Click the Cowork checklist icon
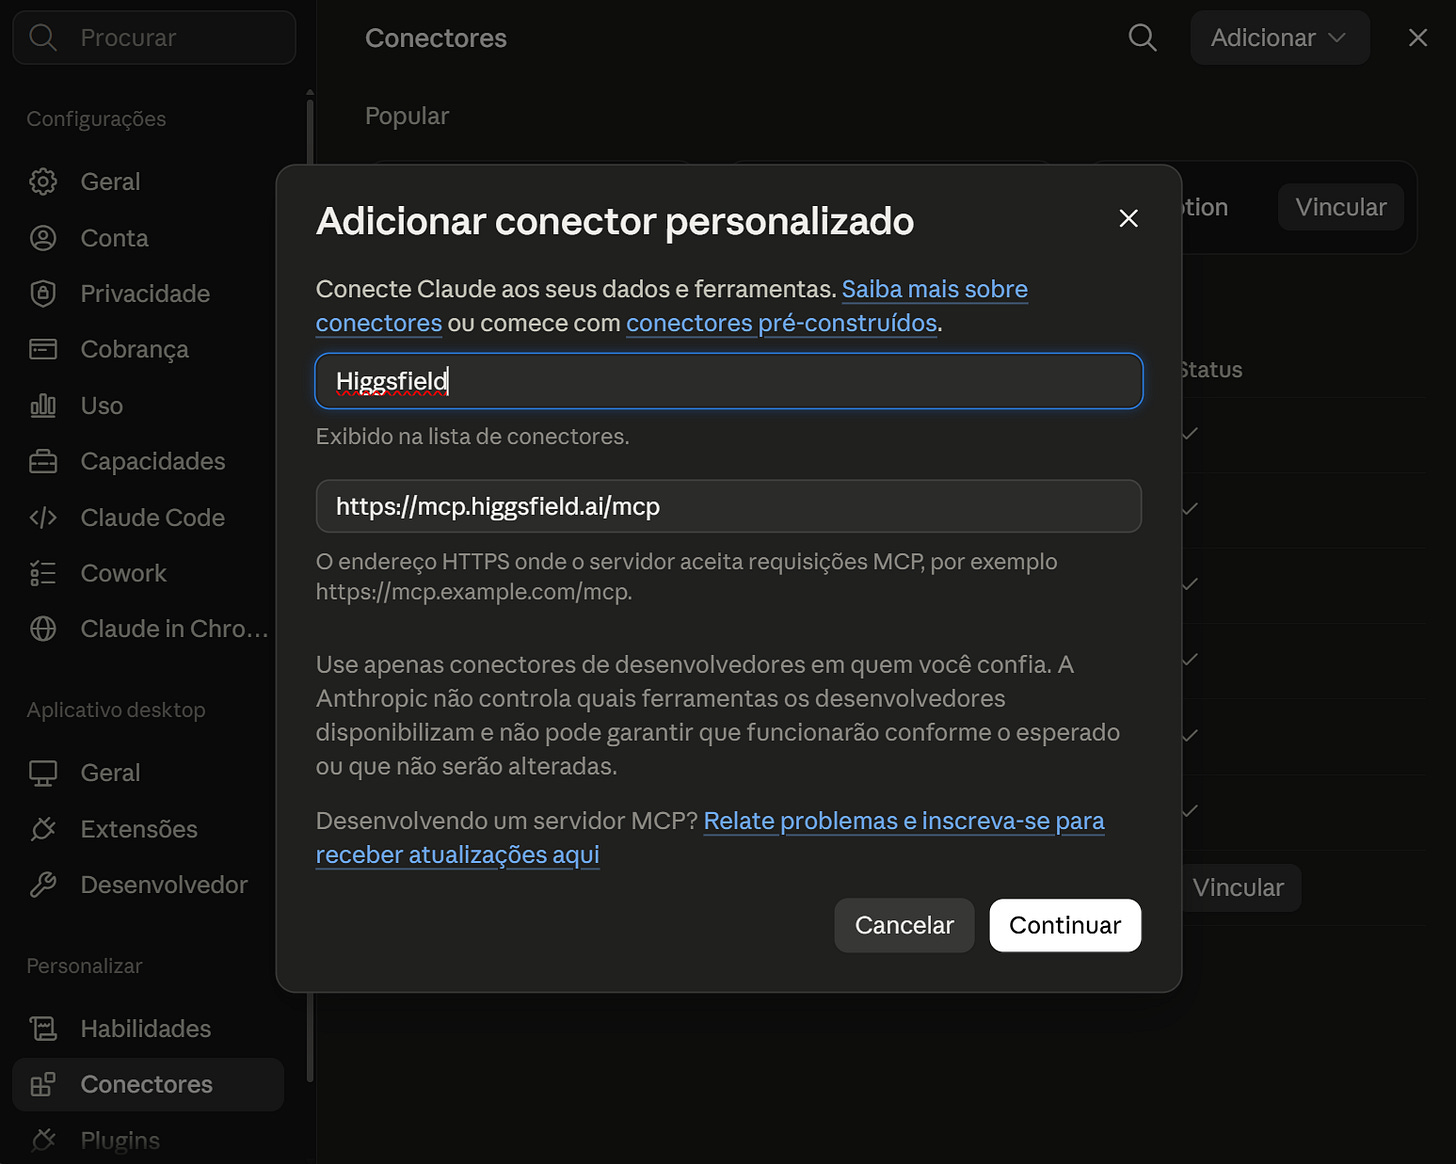Image resolution: width=1456 pixels, height=1164 pixels. point(43,573)
